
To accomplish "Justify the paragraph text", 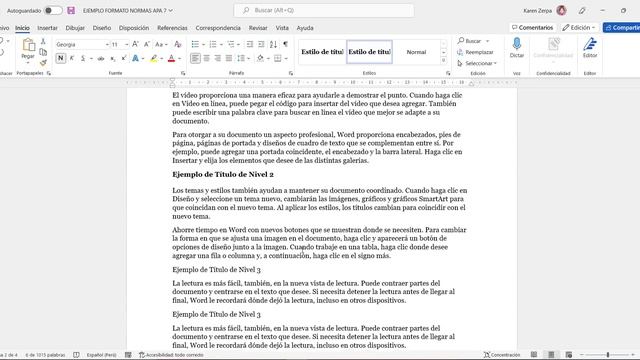I will [x=229, y=59].
